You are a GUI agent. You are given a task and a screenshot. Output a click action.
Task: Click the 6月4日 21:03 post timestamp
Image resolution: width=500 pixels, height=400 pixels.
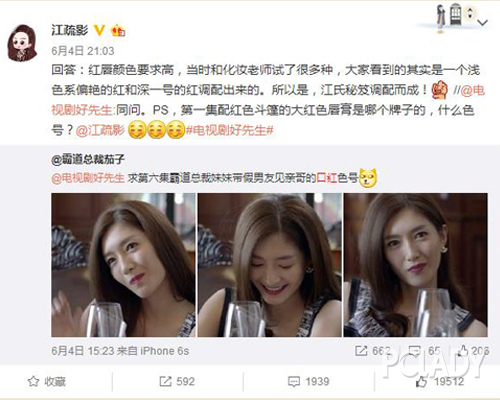(x=83, y=51)
